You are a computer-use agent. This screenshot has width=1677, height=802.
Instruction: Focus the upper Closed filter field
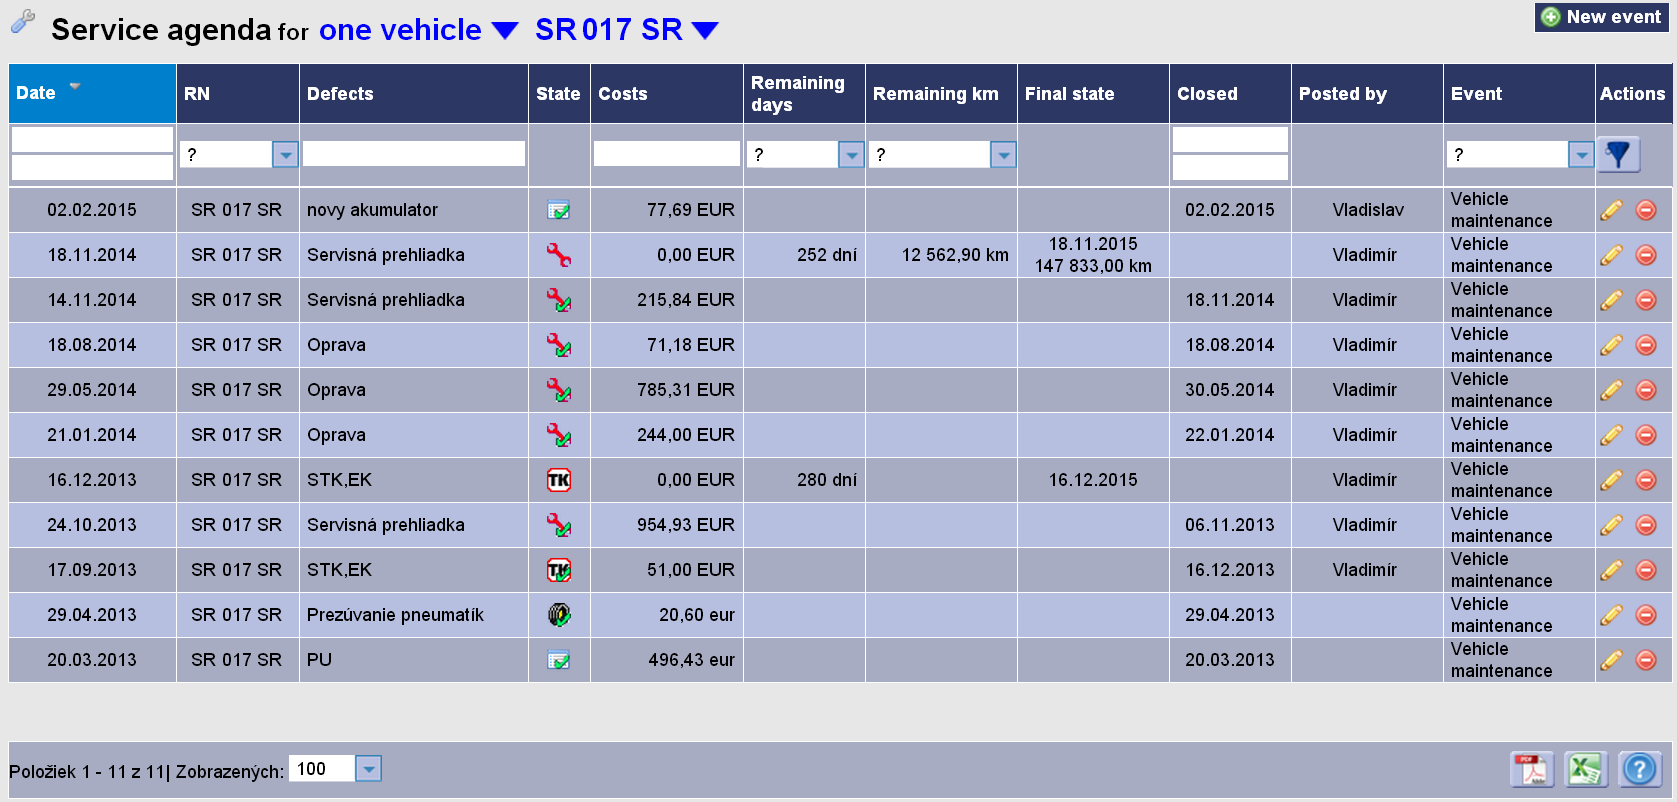[1230, 139]
